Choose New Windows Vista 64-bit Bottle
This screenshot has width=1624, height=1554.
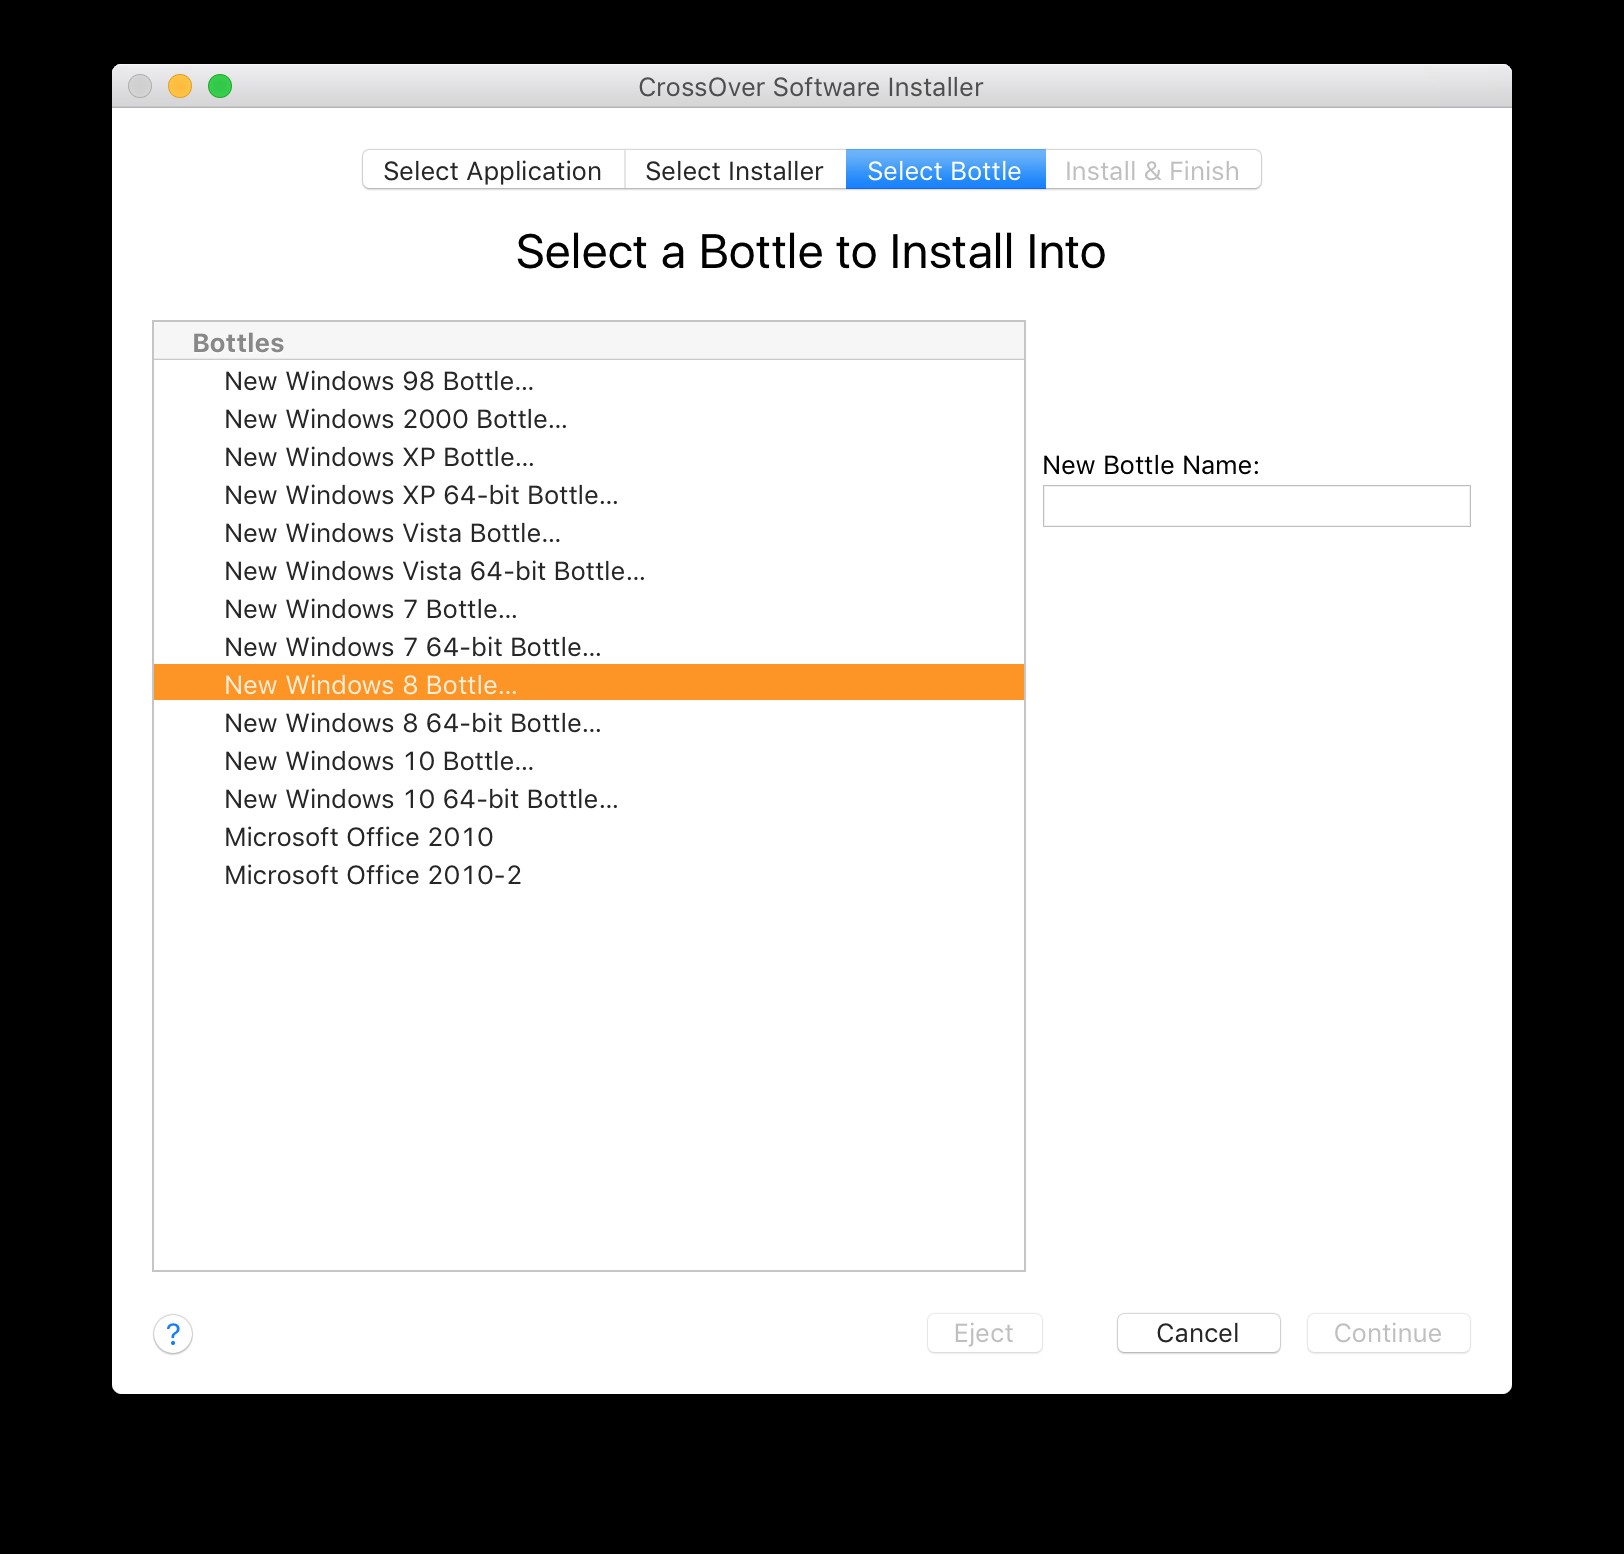[434, 571]
